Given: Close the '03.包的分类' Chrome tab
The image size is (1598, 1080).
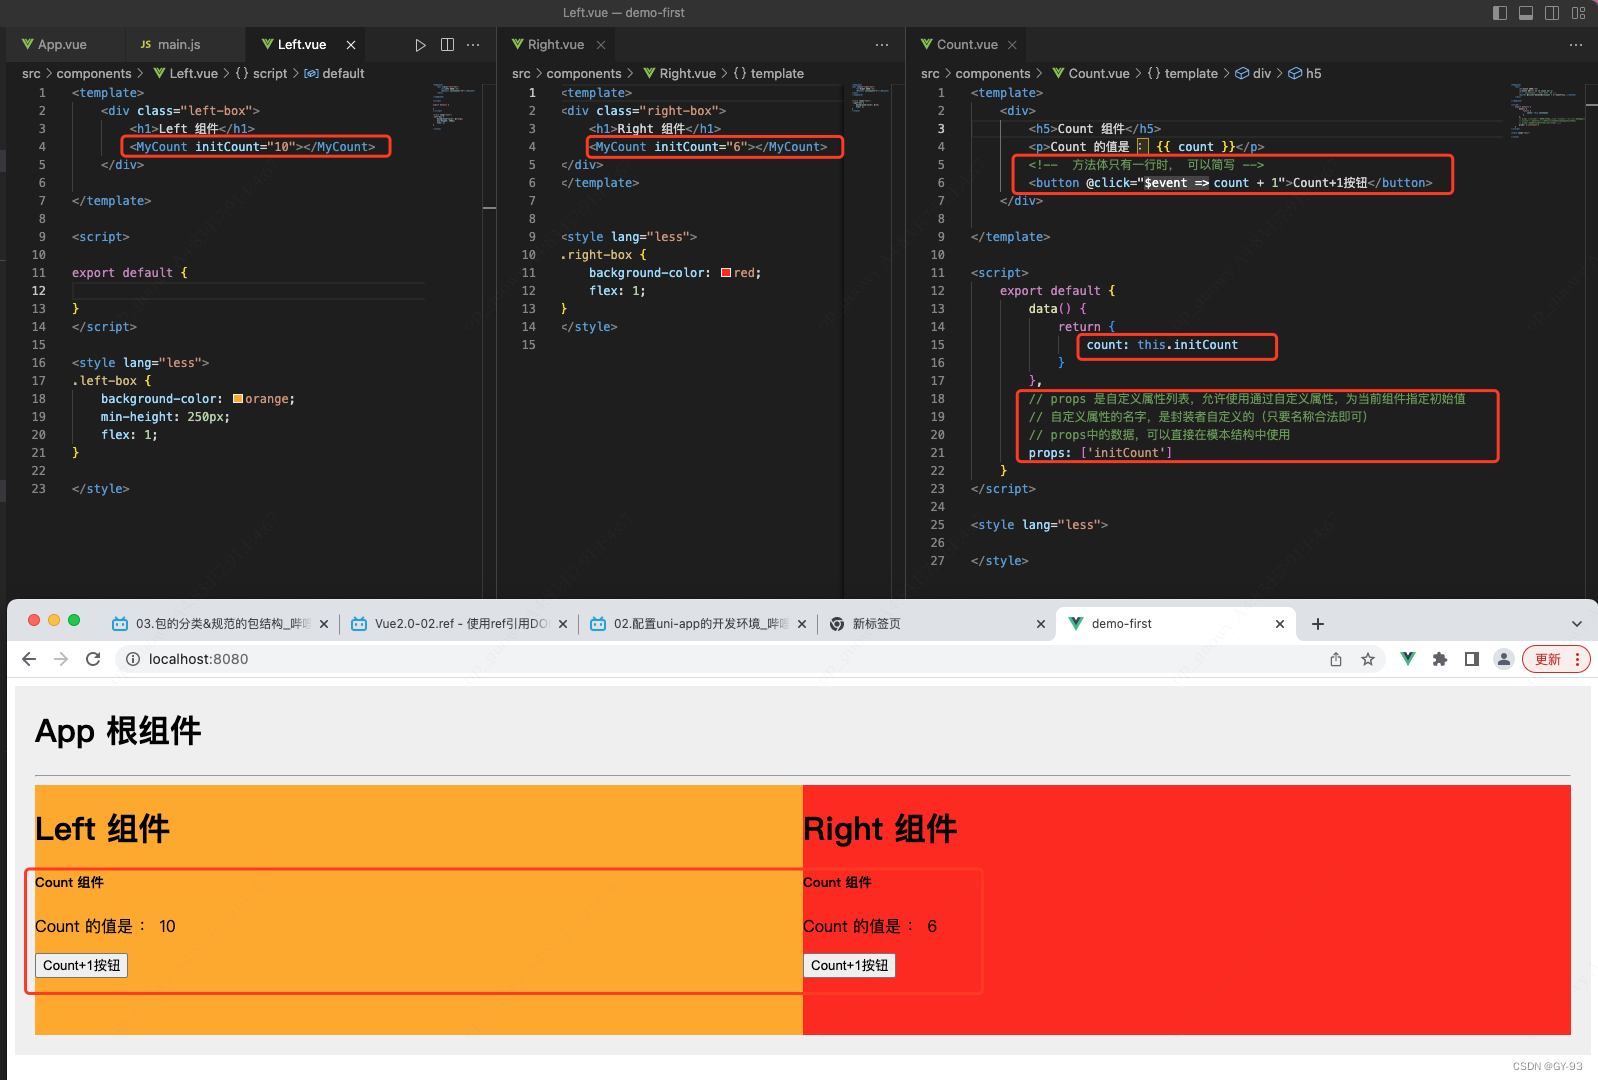Looking at the screenshot, I should 324,624.
